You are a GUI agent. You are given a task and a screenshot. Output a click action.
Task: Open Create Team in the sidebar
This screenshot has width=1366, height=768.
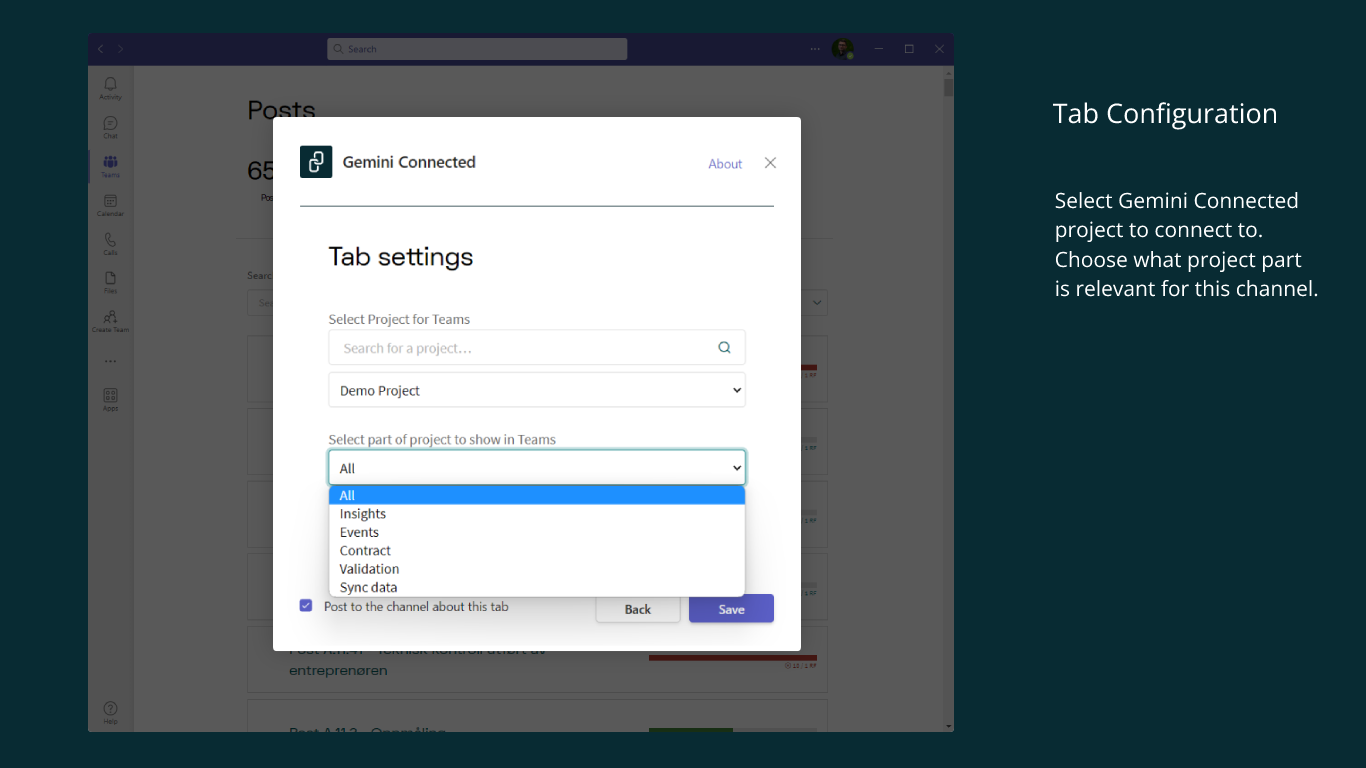tap(110, 321)
